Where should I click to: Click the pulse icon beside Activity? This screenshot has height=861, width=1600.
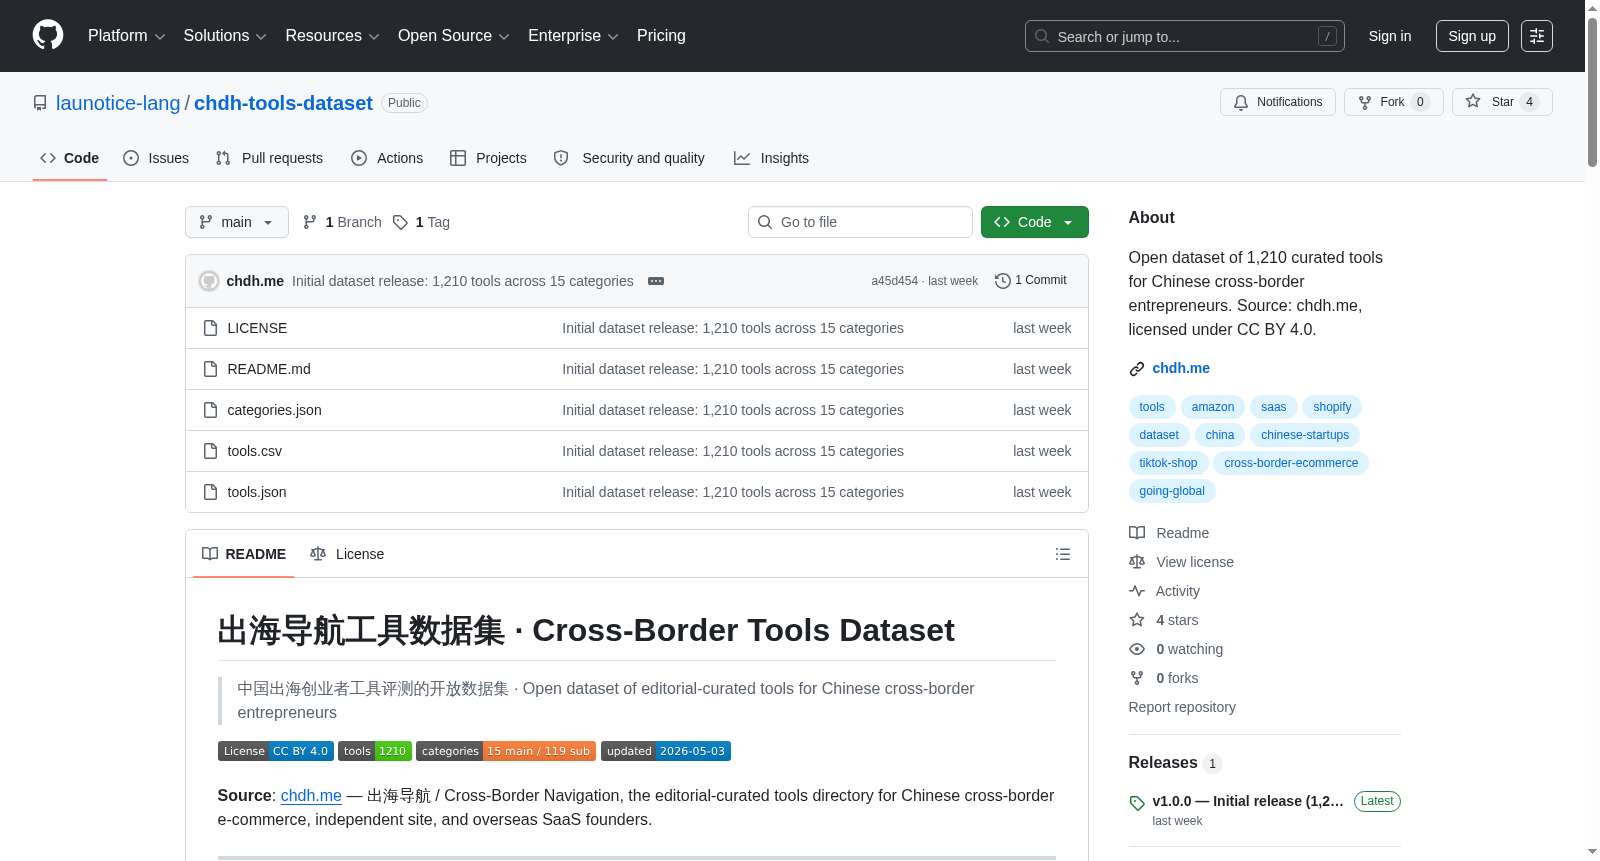[x=1137, y=591]
